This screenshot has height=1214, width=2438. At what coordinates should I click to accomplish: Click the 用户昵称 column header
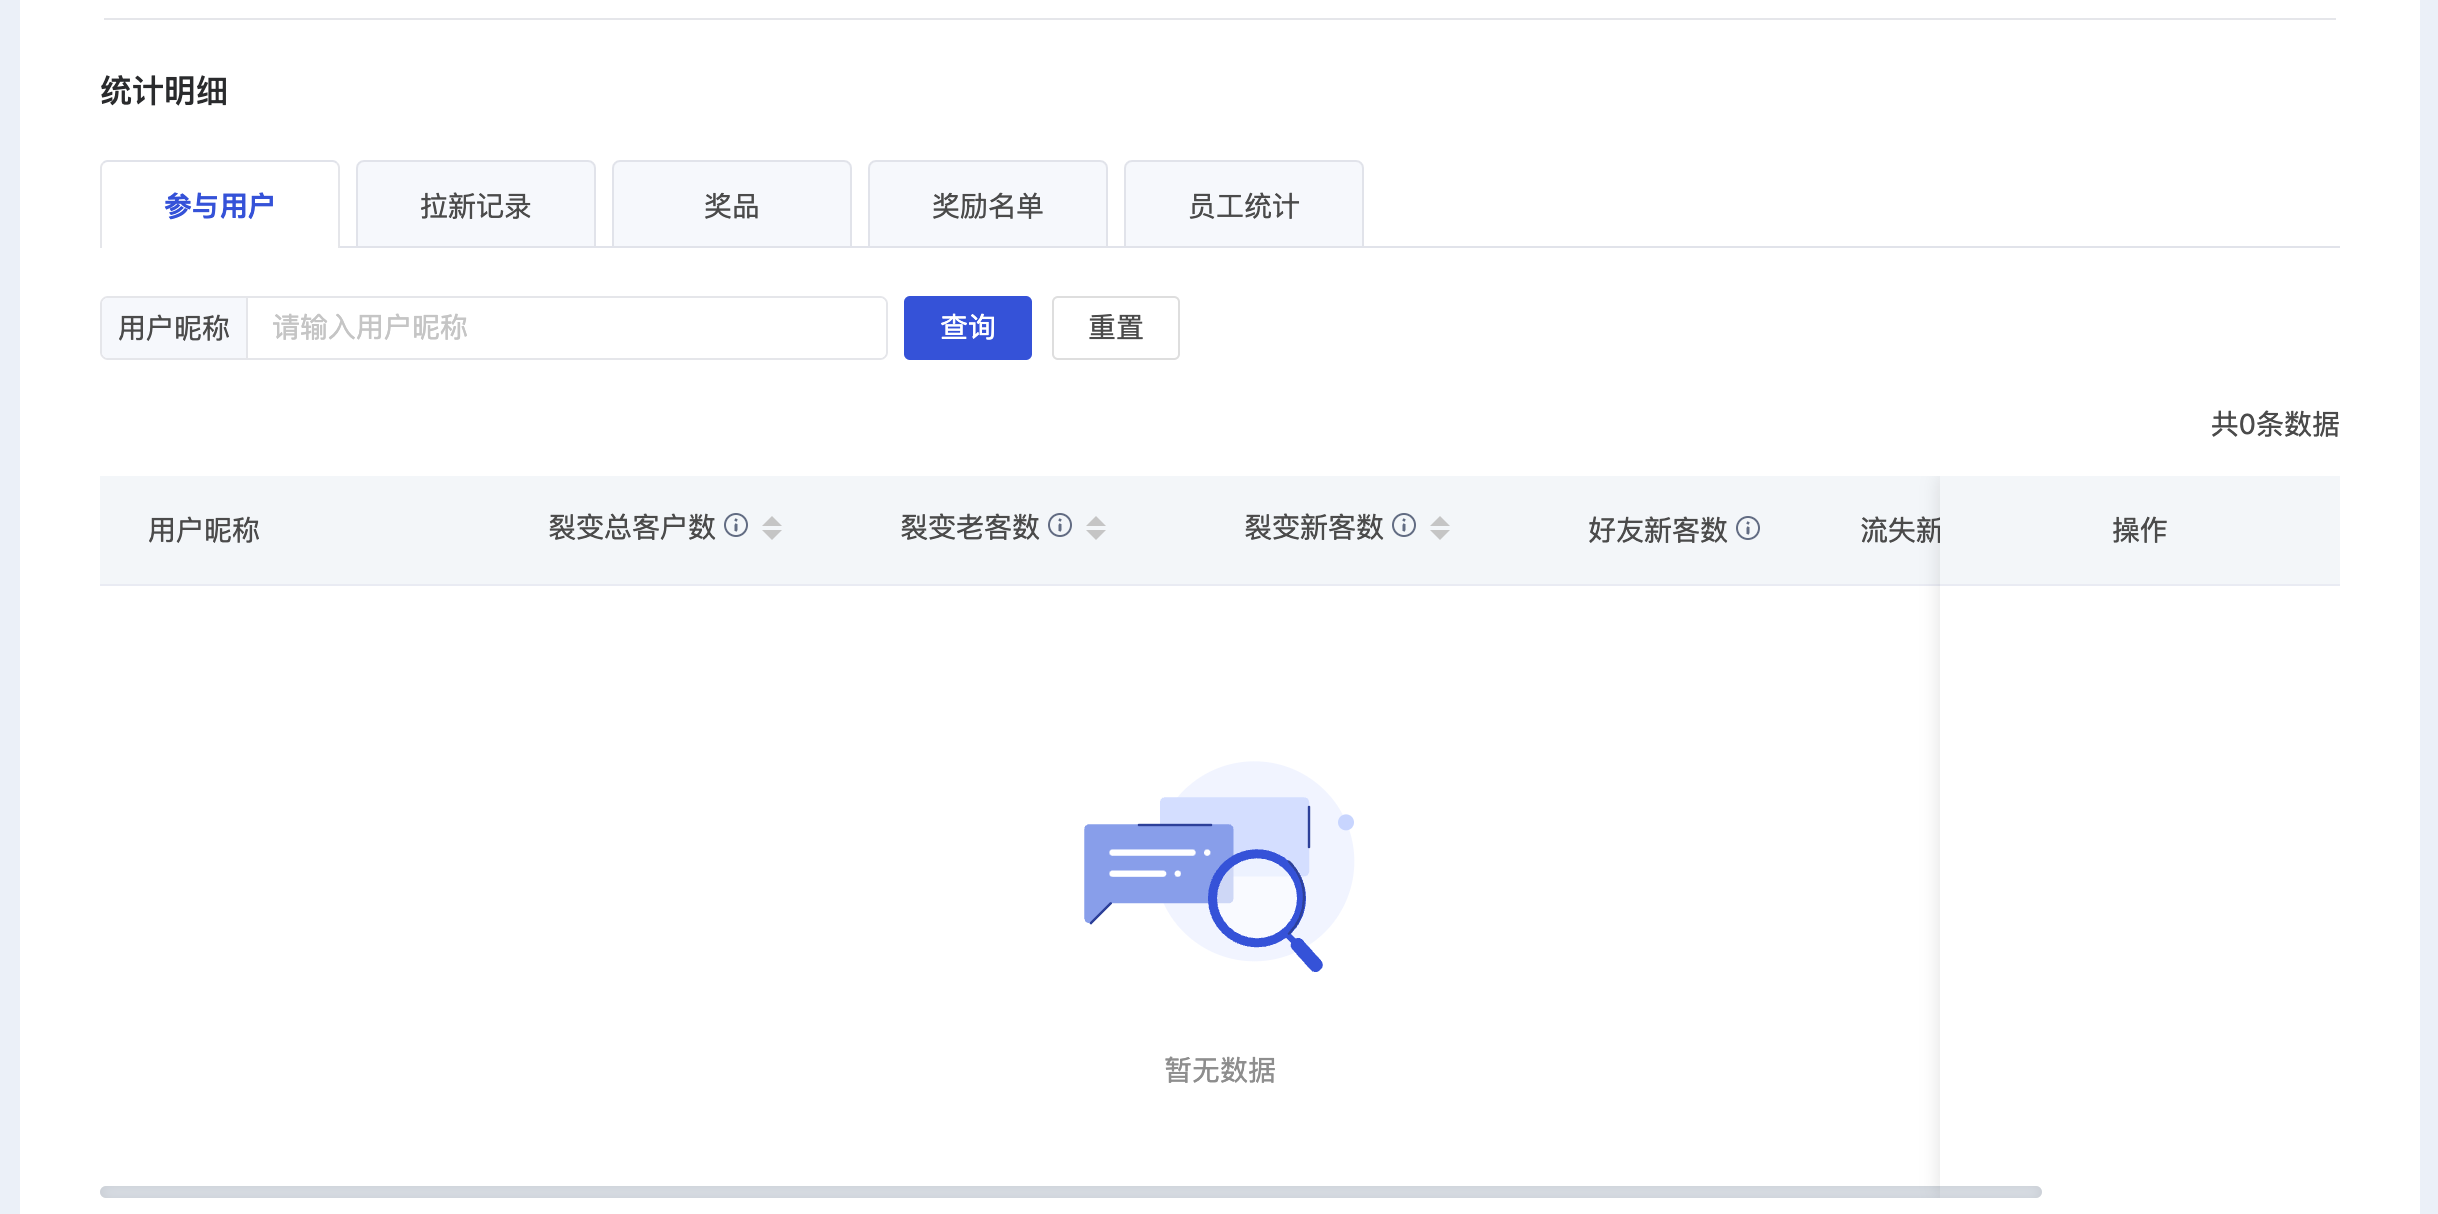point(204,530)
